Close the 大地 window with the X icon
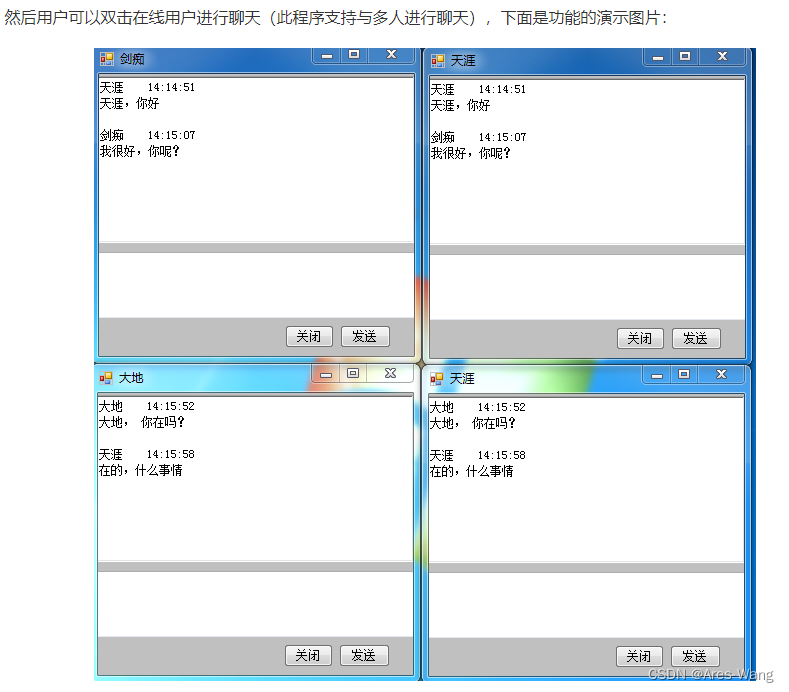Viewport: 789px width, 692px height. [390, 373]
